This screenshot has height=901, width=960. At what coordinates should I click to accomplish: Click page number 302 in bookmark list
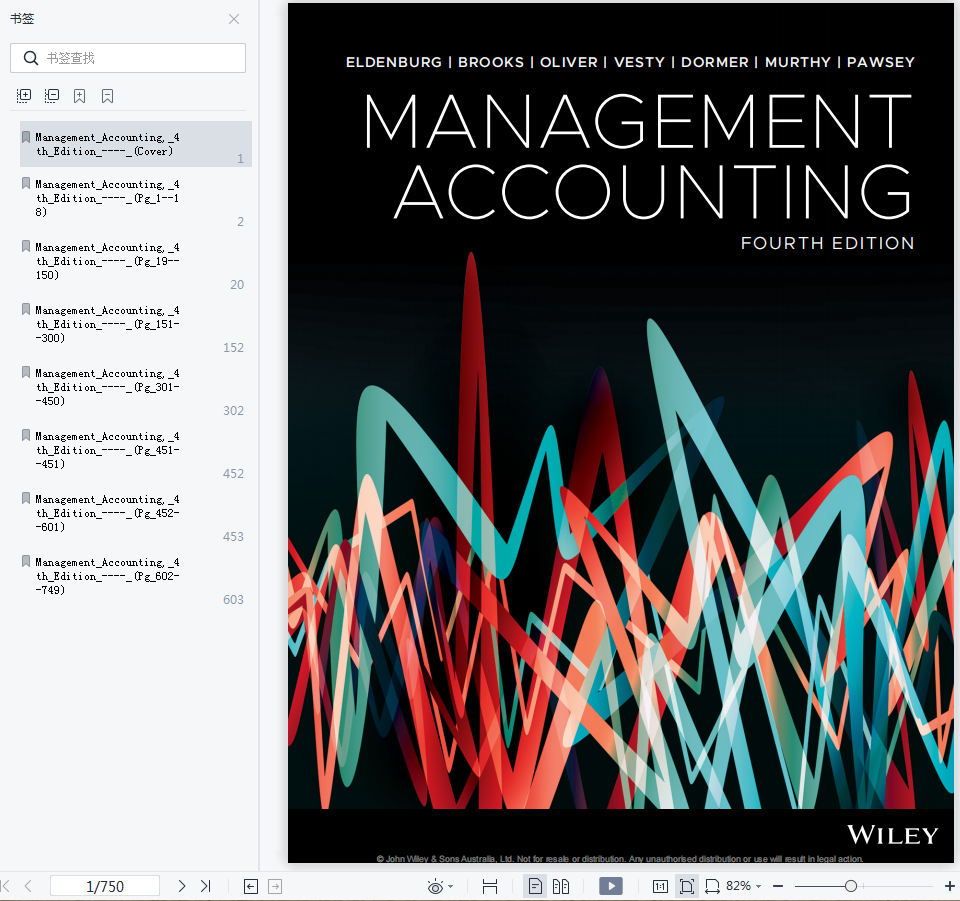(233, 411)
